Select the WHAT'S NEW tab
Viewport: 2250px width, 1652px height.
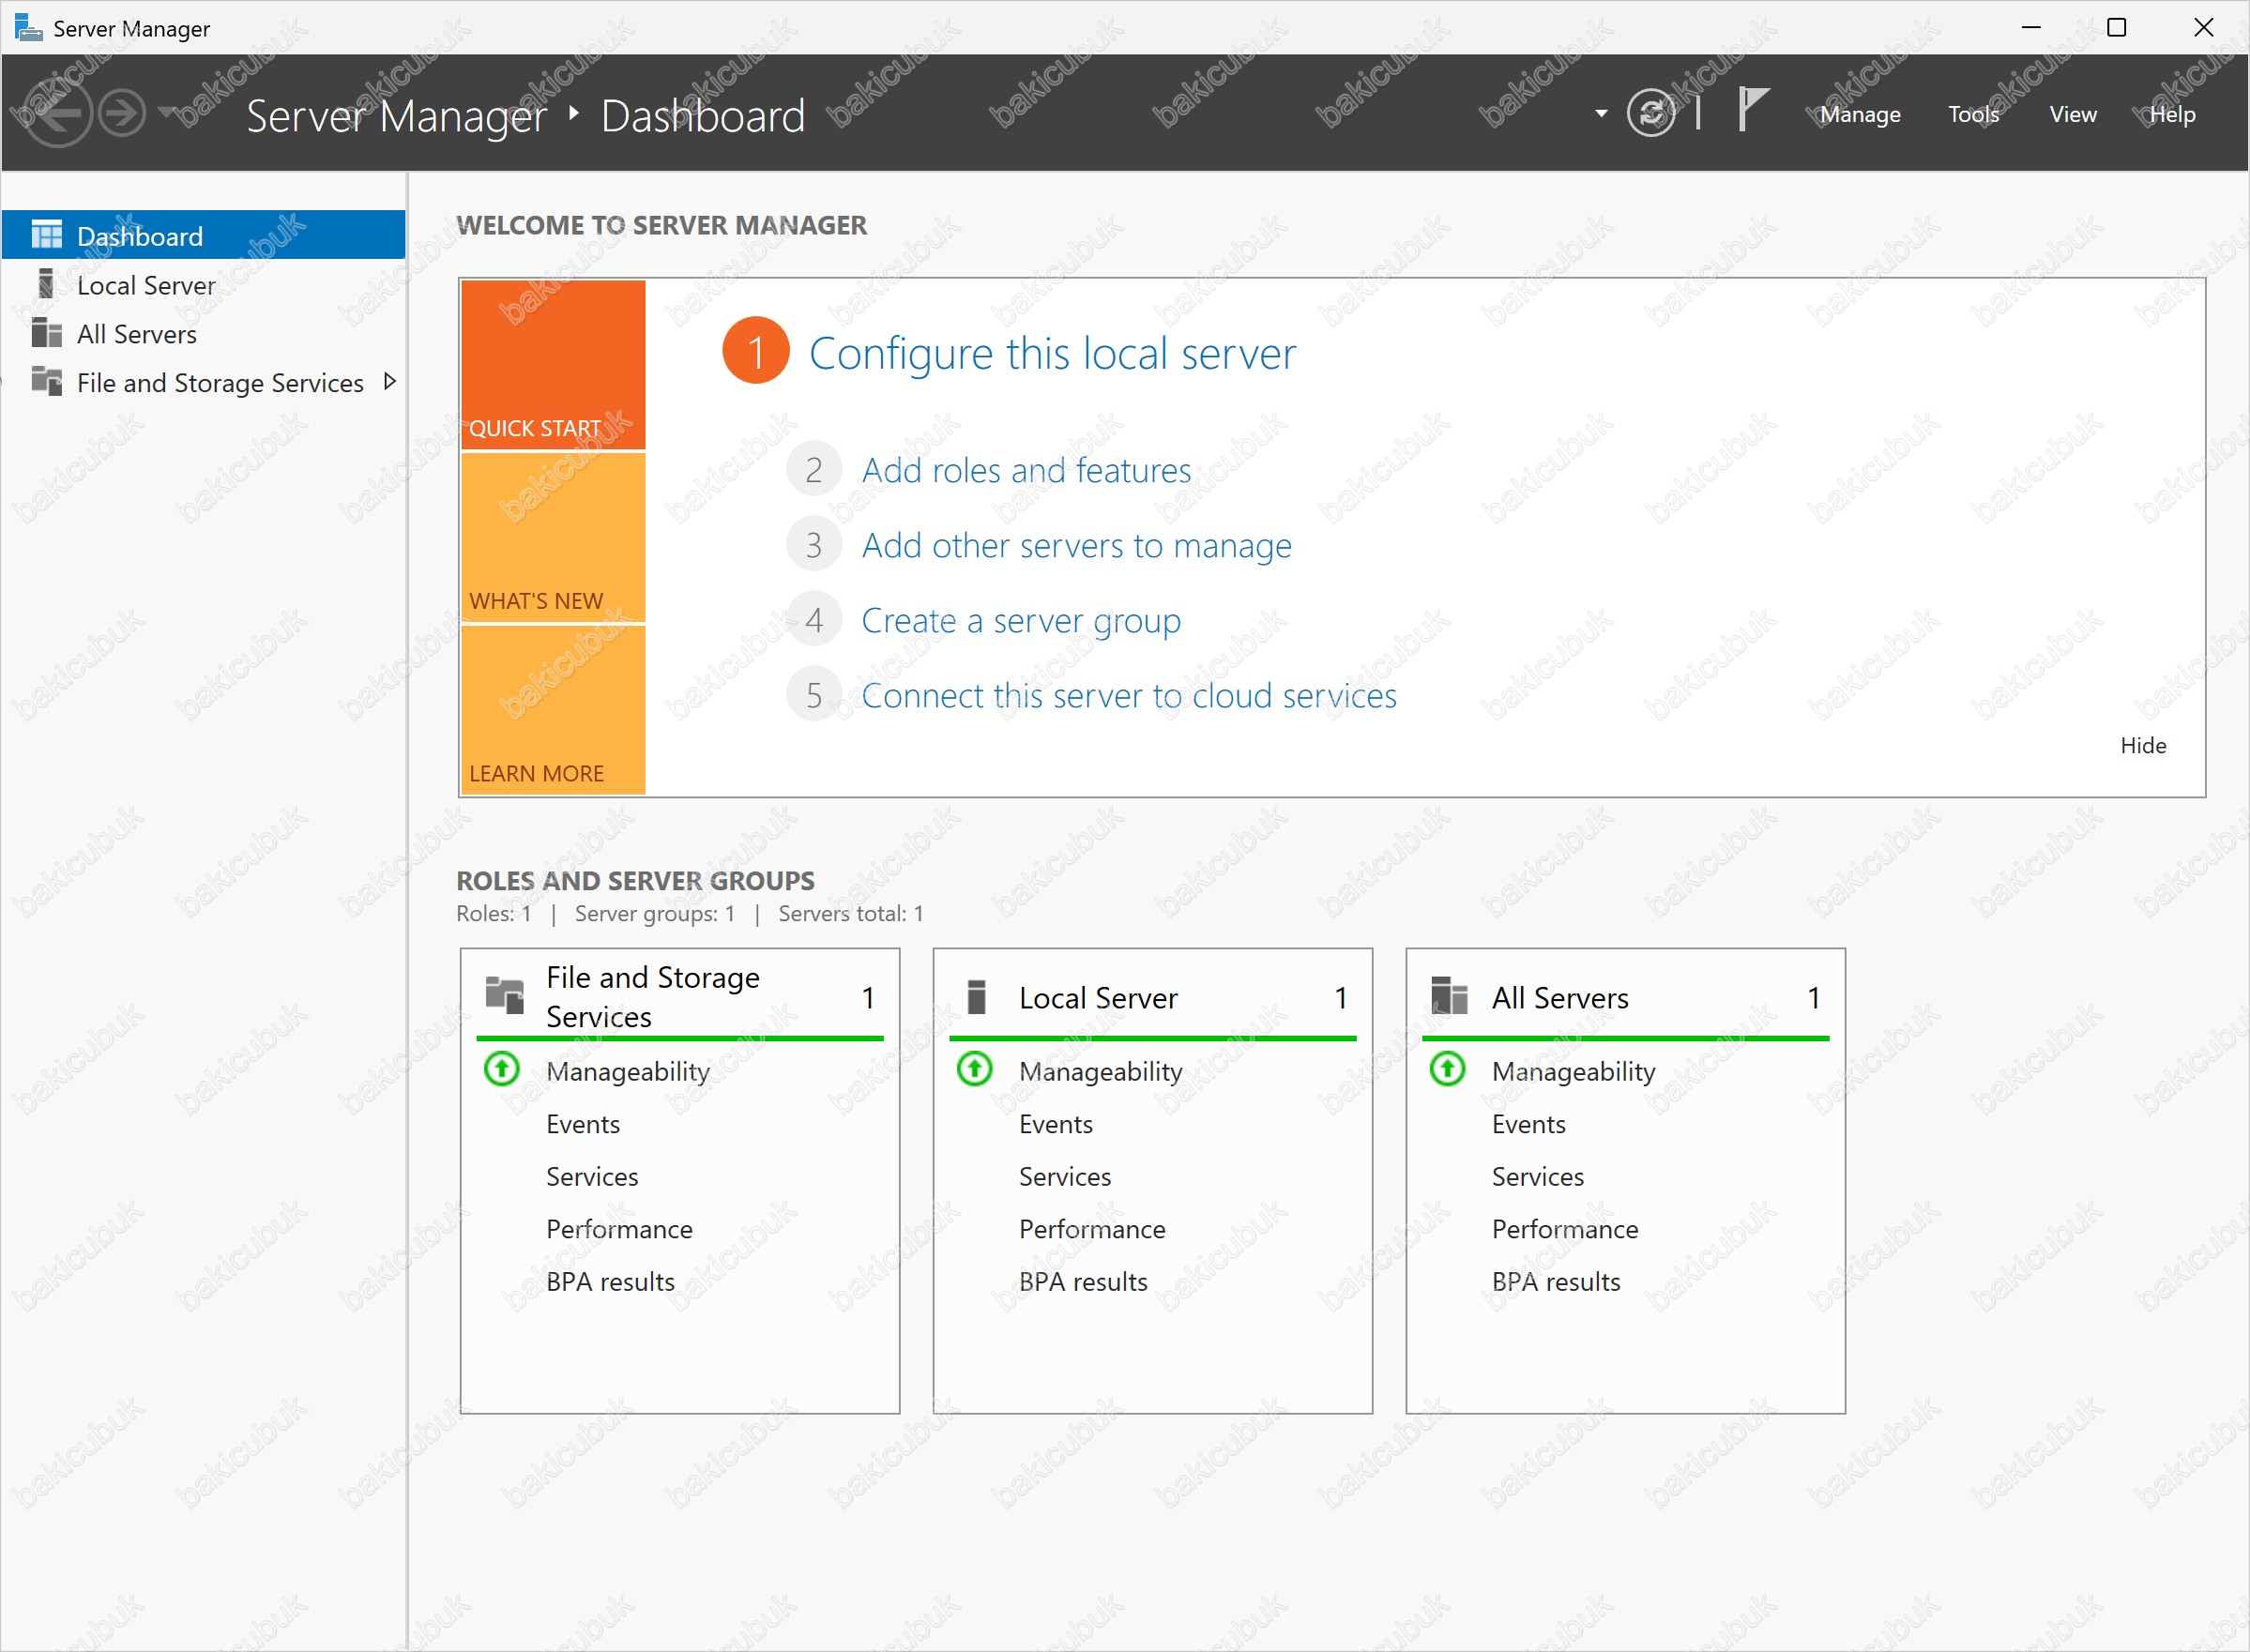(x=553, y=537)
